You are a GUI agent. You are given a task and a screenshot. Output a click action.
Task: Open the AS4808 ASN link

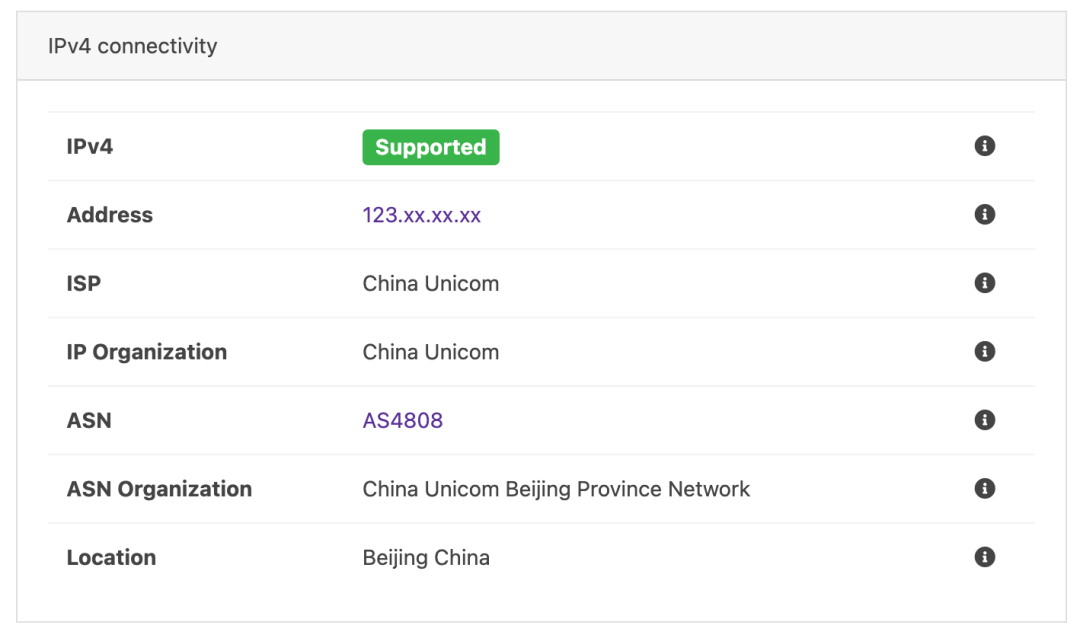(402, 420)
